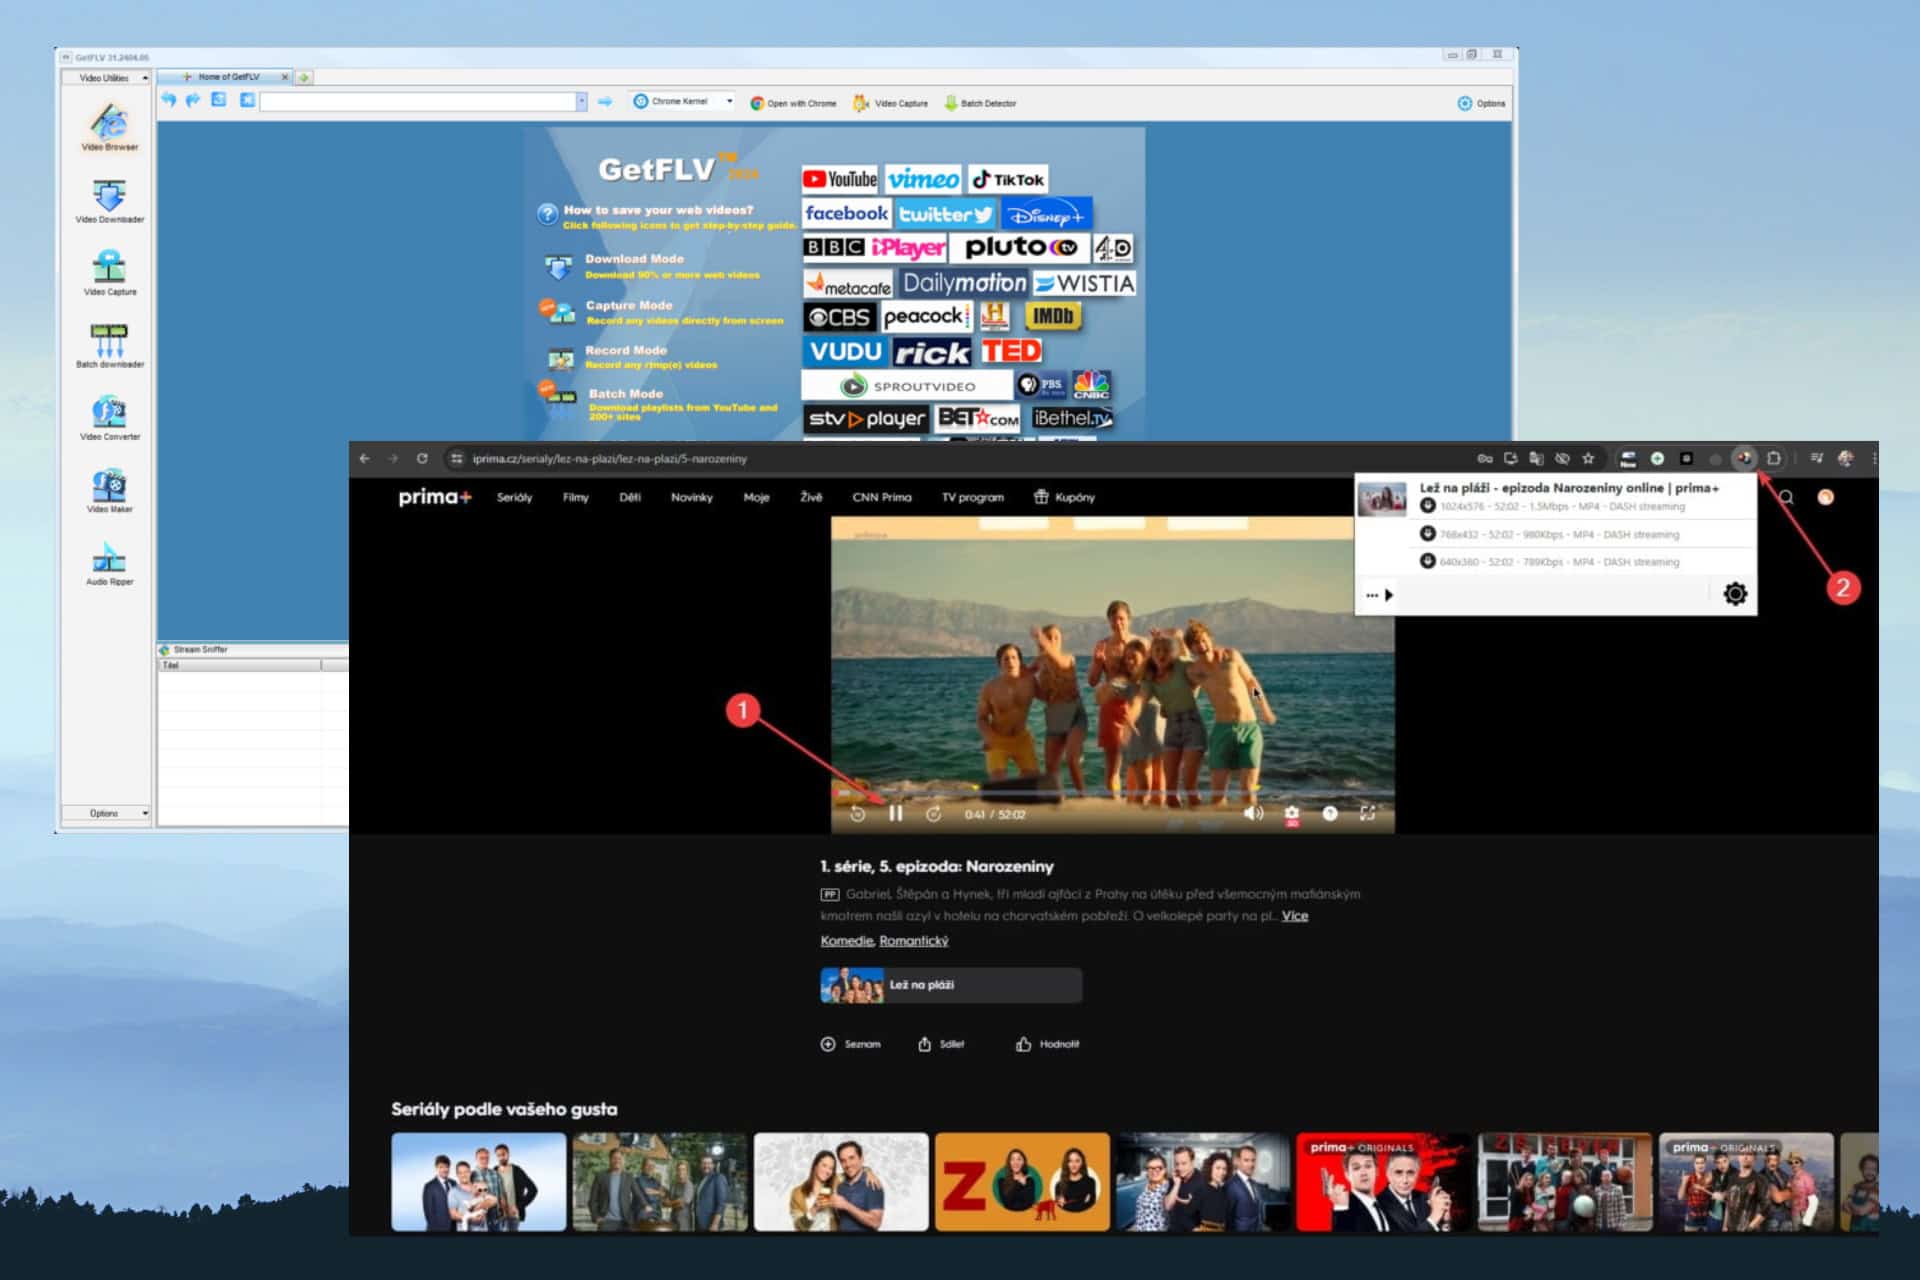
Task: Click GetFLV address input field
Action: point(418,101)
